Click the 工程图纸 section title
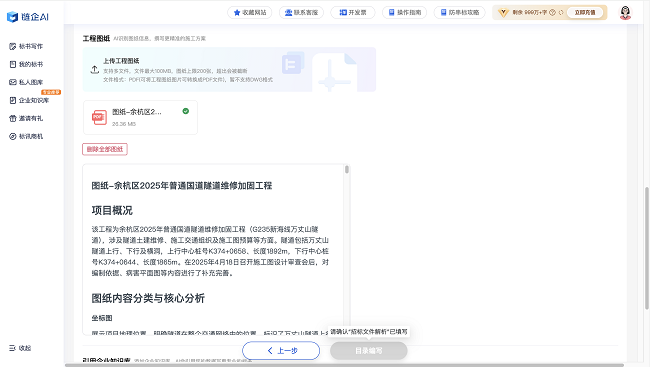The image size is (650, 367). (x=96, y=39)
